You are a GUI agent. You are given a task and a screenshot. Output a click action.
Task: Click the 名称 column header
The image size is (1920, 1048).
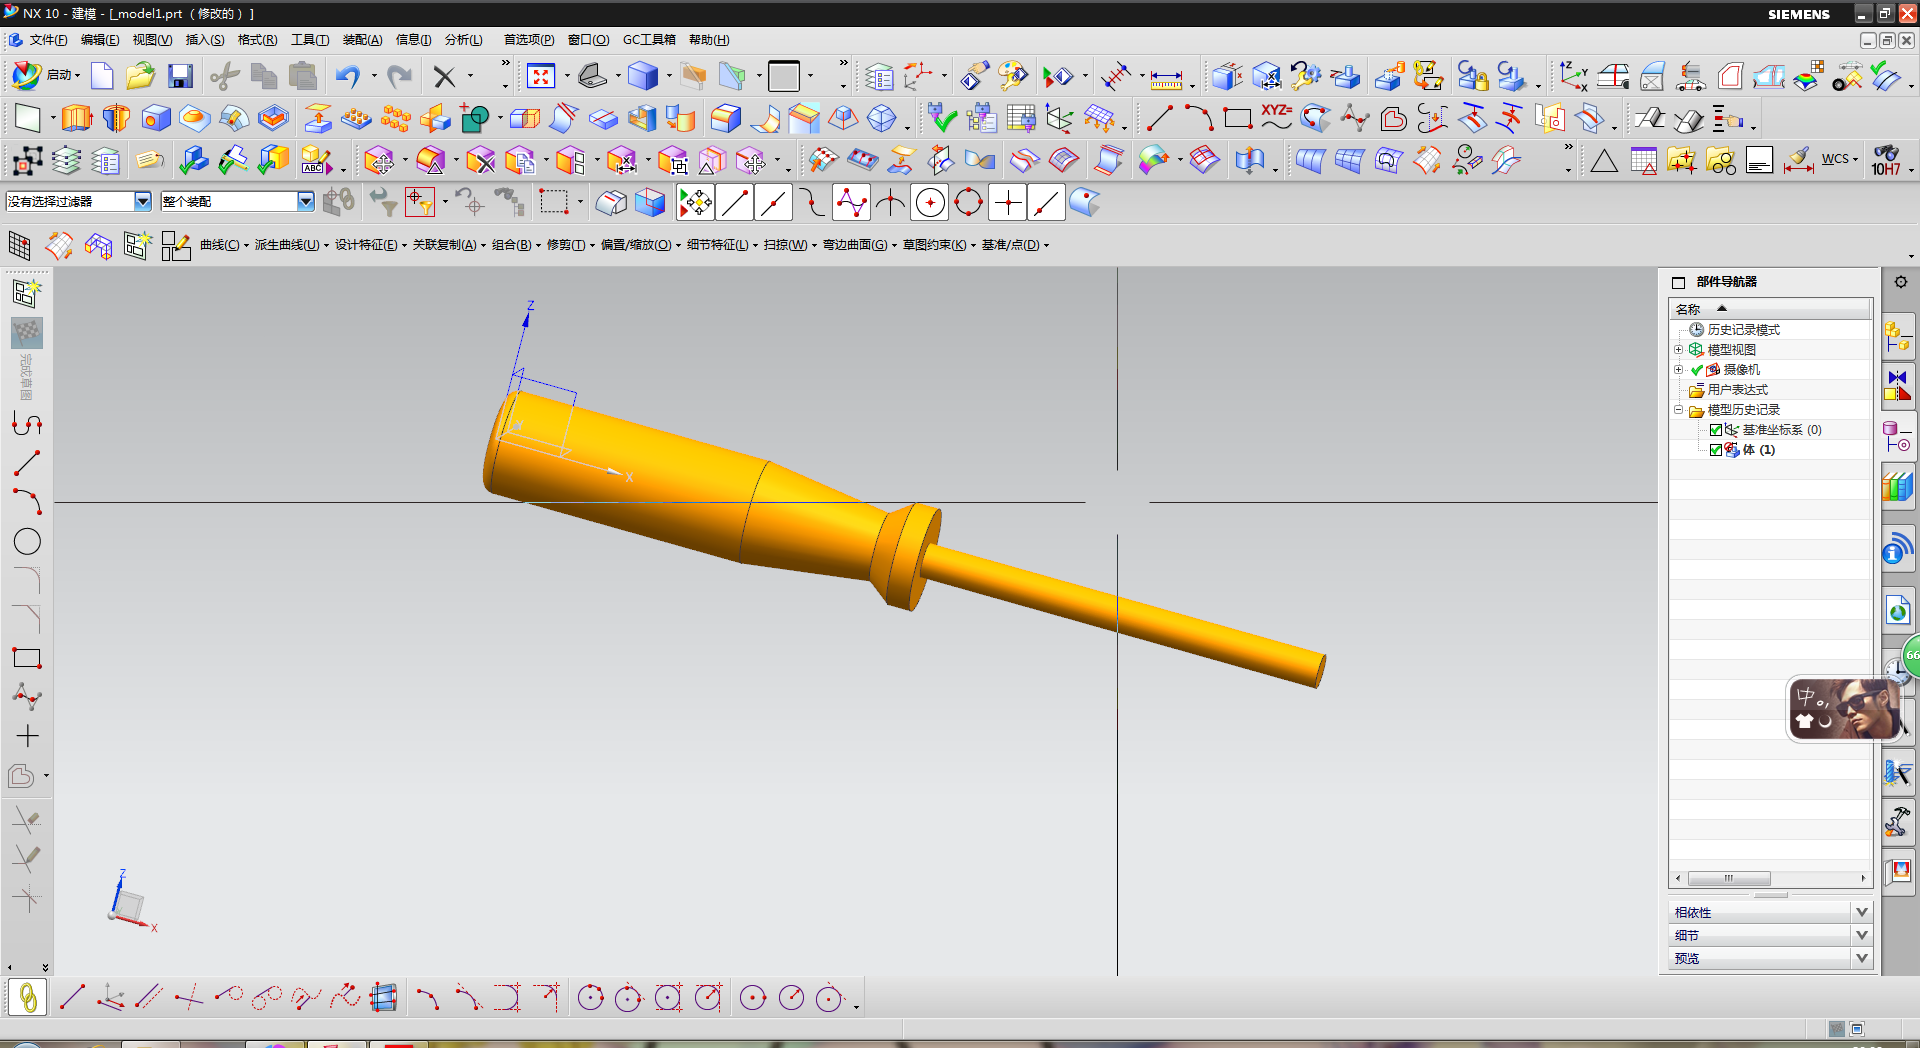(1770, 309)
